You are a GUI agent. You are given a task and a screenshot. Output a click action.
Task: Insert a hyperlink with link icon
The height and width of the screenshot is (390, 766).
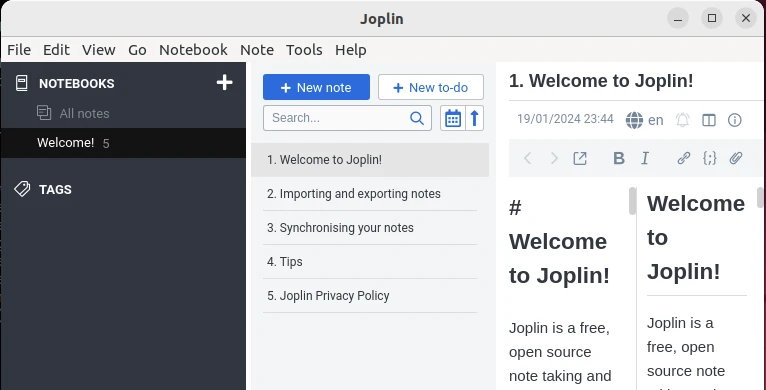pos(683,158)
